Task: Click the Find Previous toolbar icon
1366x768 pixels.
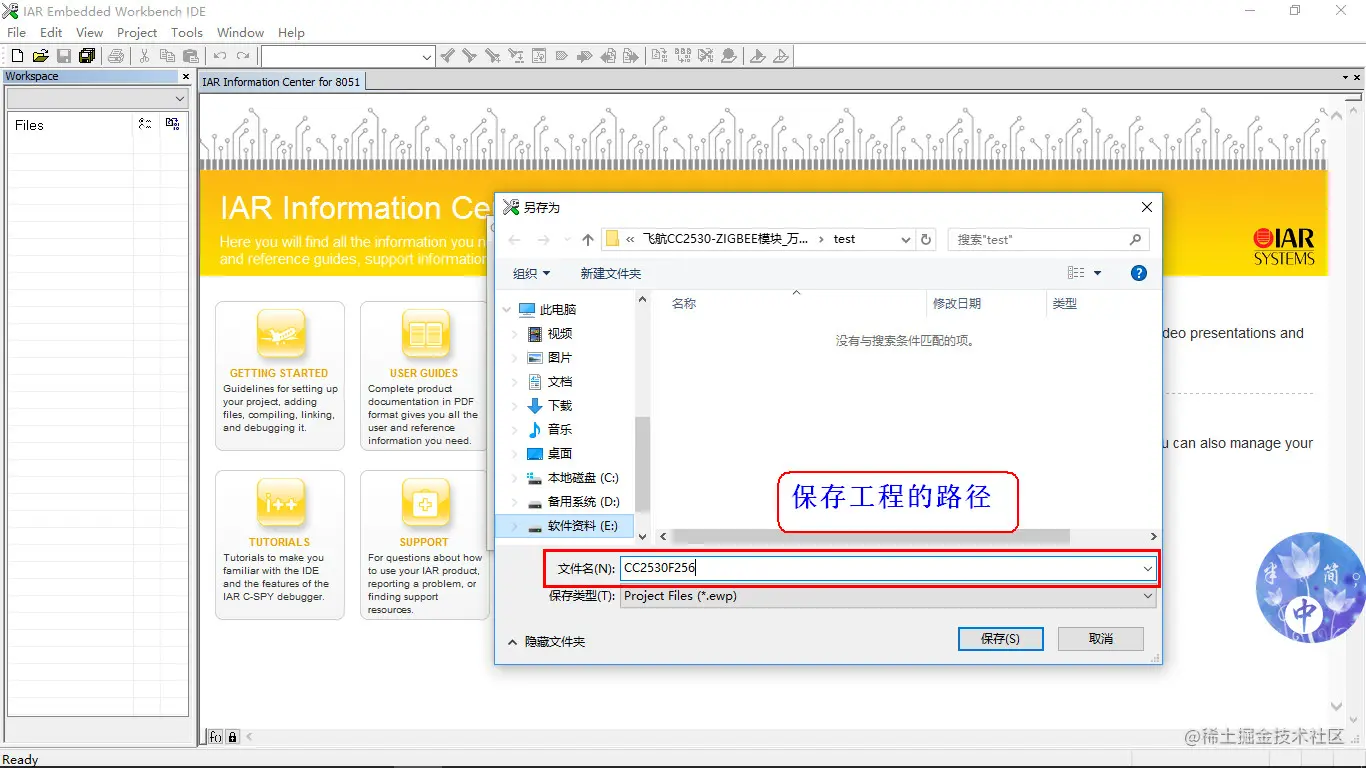Action: [x=448, y=56]
